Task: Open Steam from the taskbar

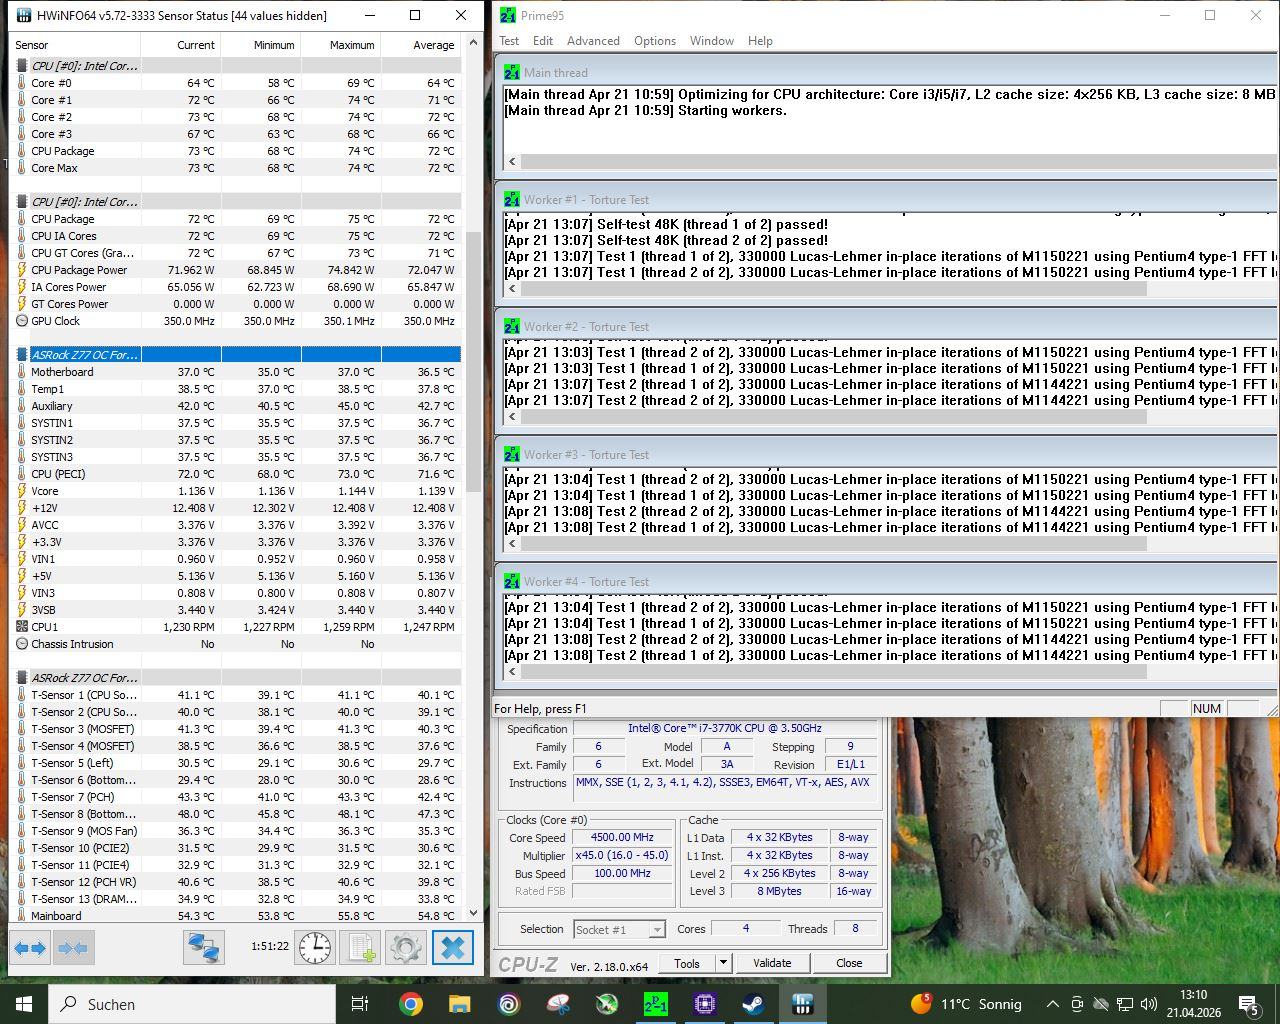Action: [753, 1004]
